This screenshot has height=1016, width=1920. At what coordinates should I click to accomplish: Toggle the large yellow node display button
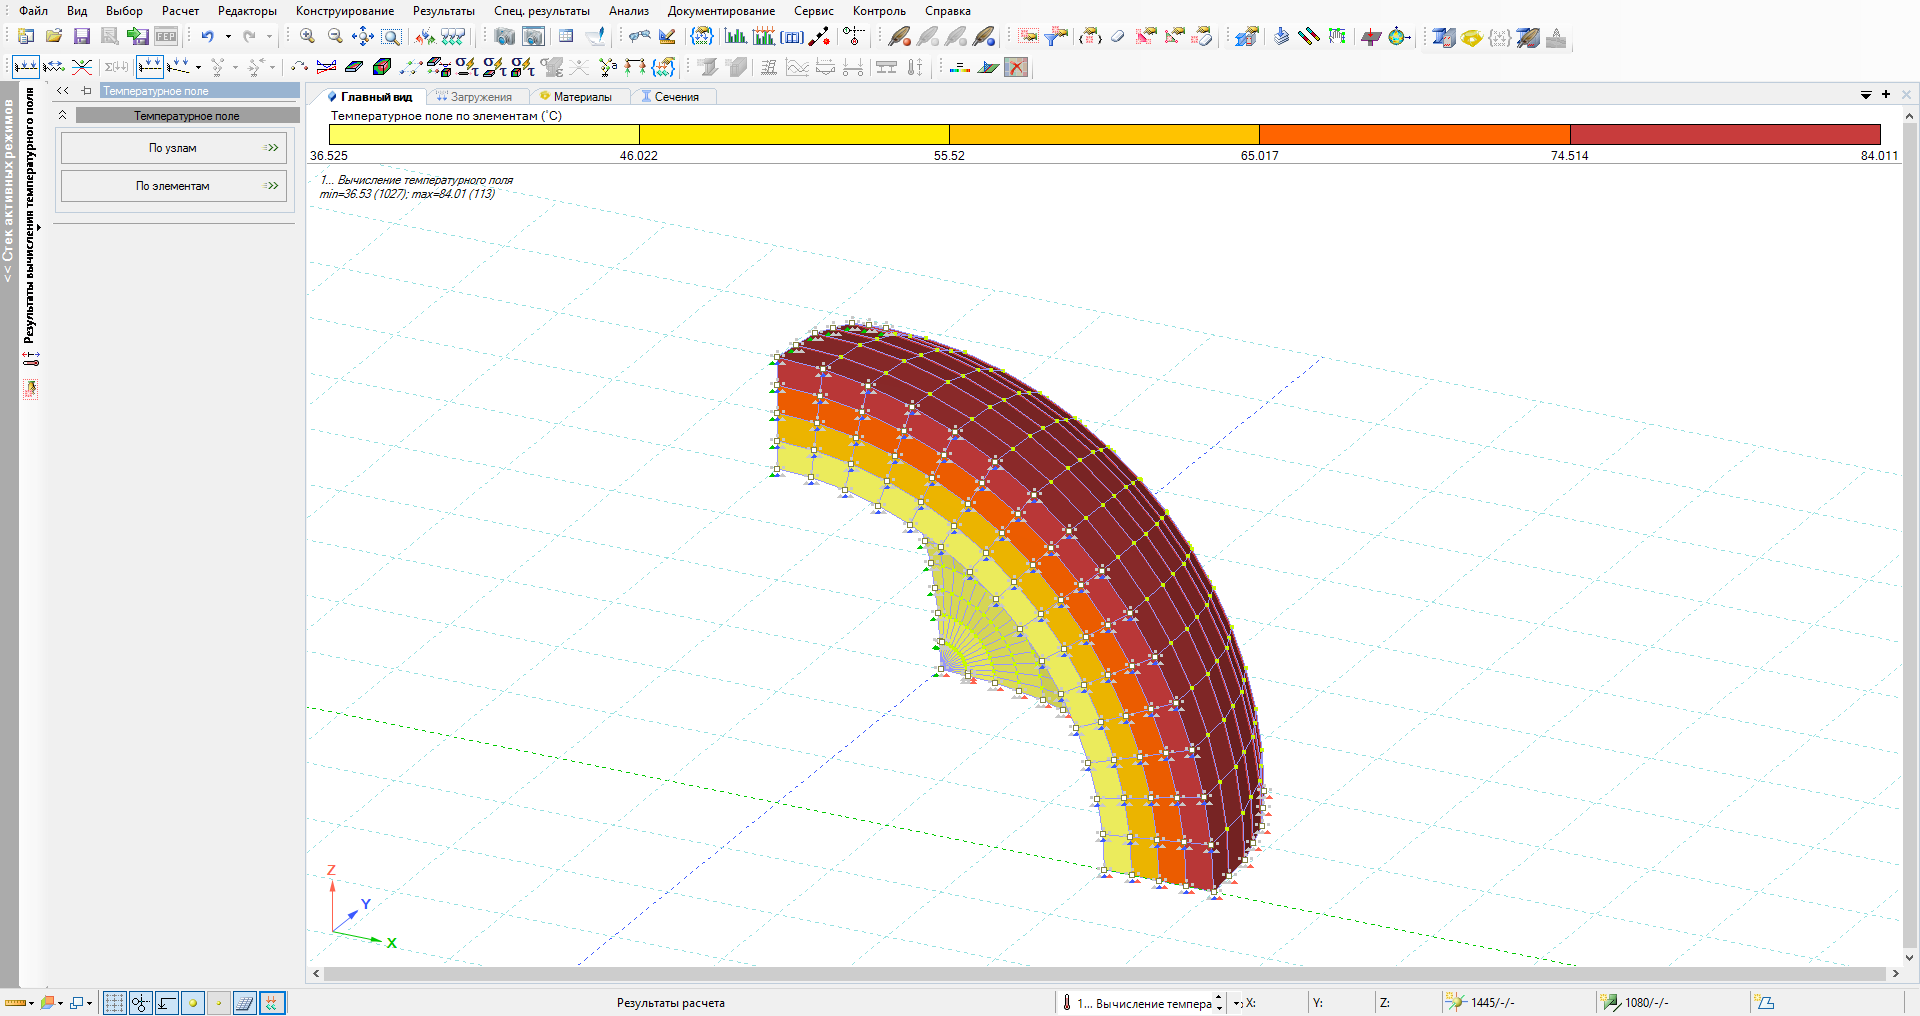coord(193,1003)
